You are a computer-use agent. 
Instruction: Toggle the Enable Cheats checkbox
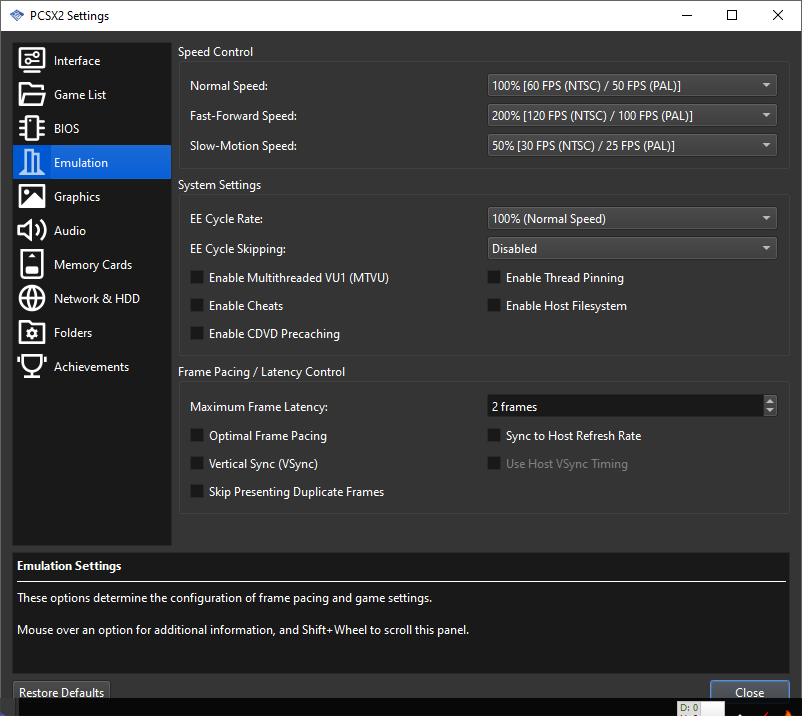pos(197,306)
